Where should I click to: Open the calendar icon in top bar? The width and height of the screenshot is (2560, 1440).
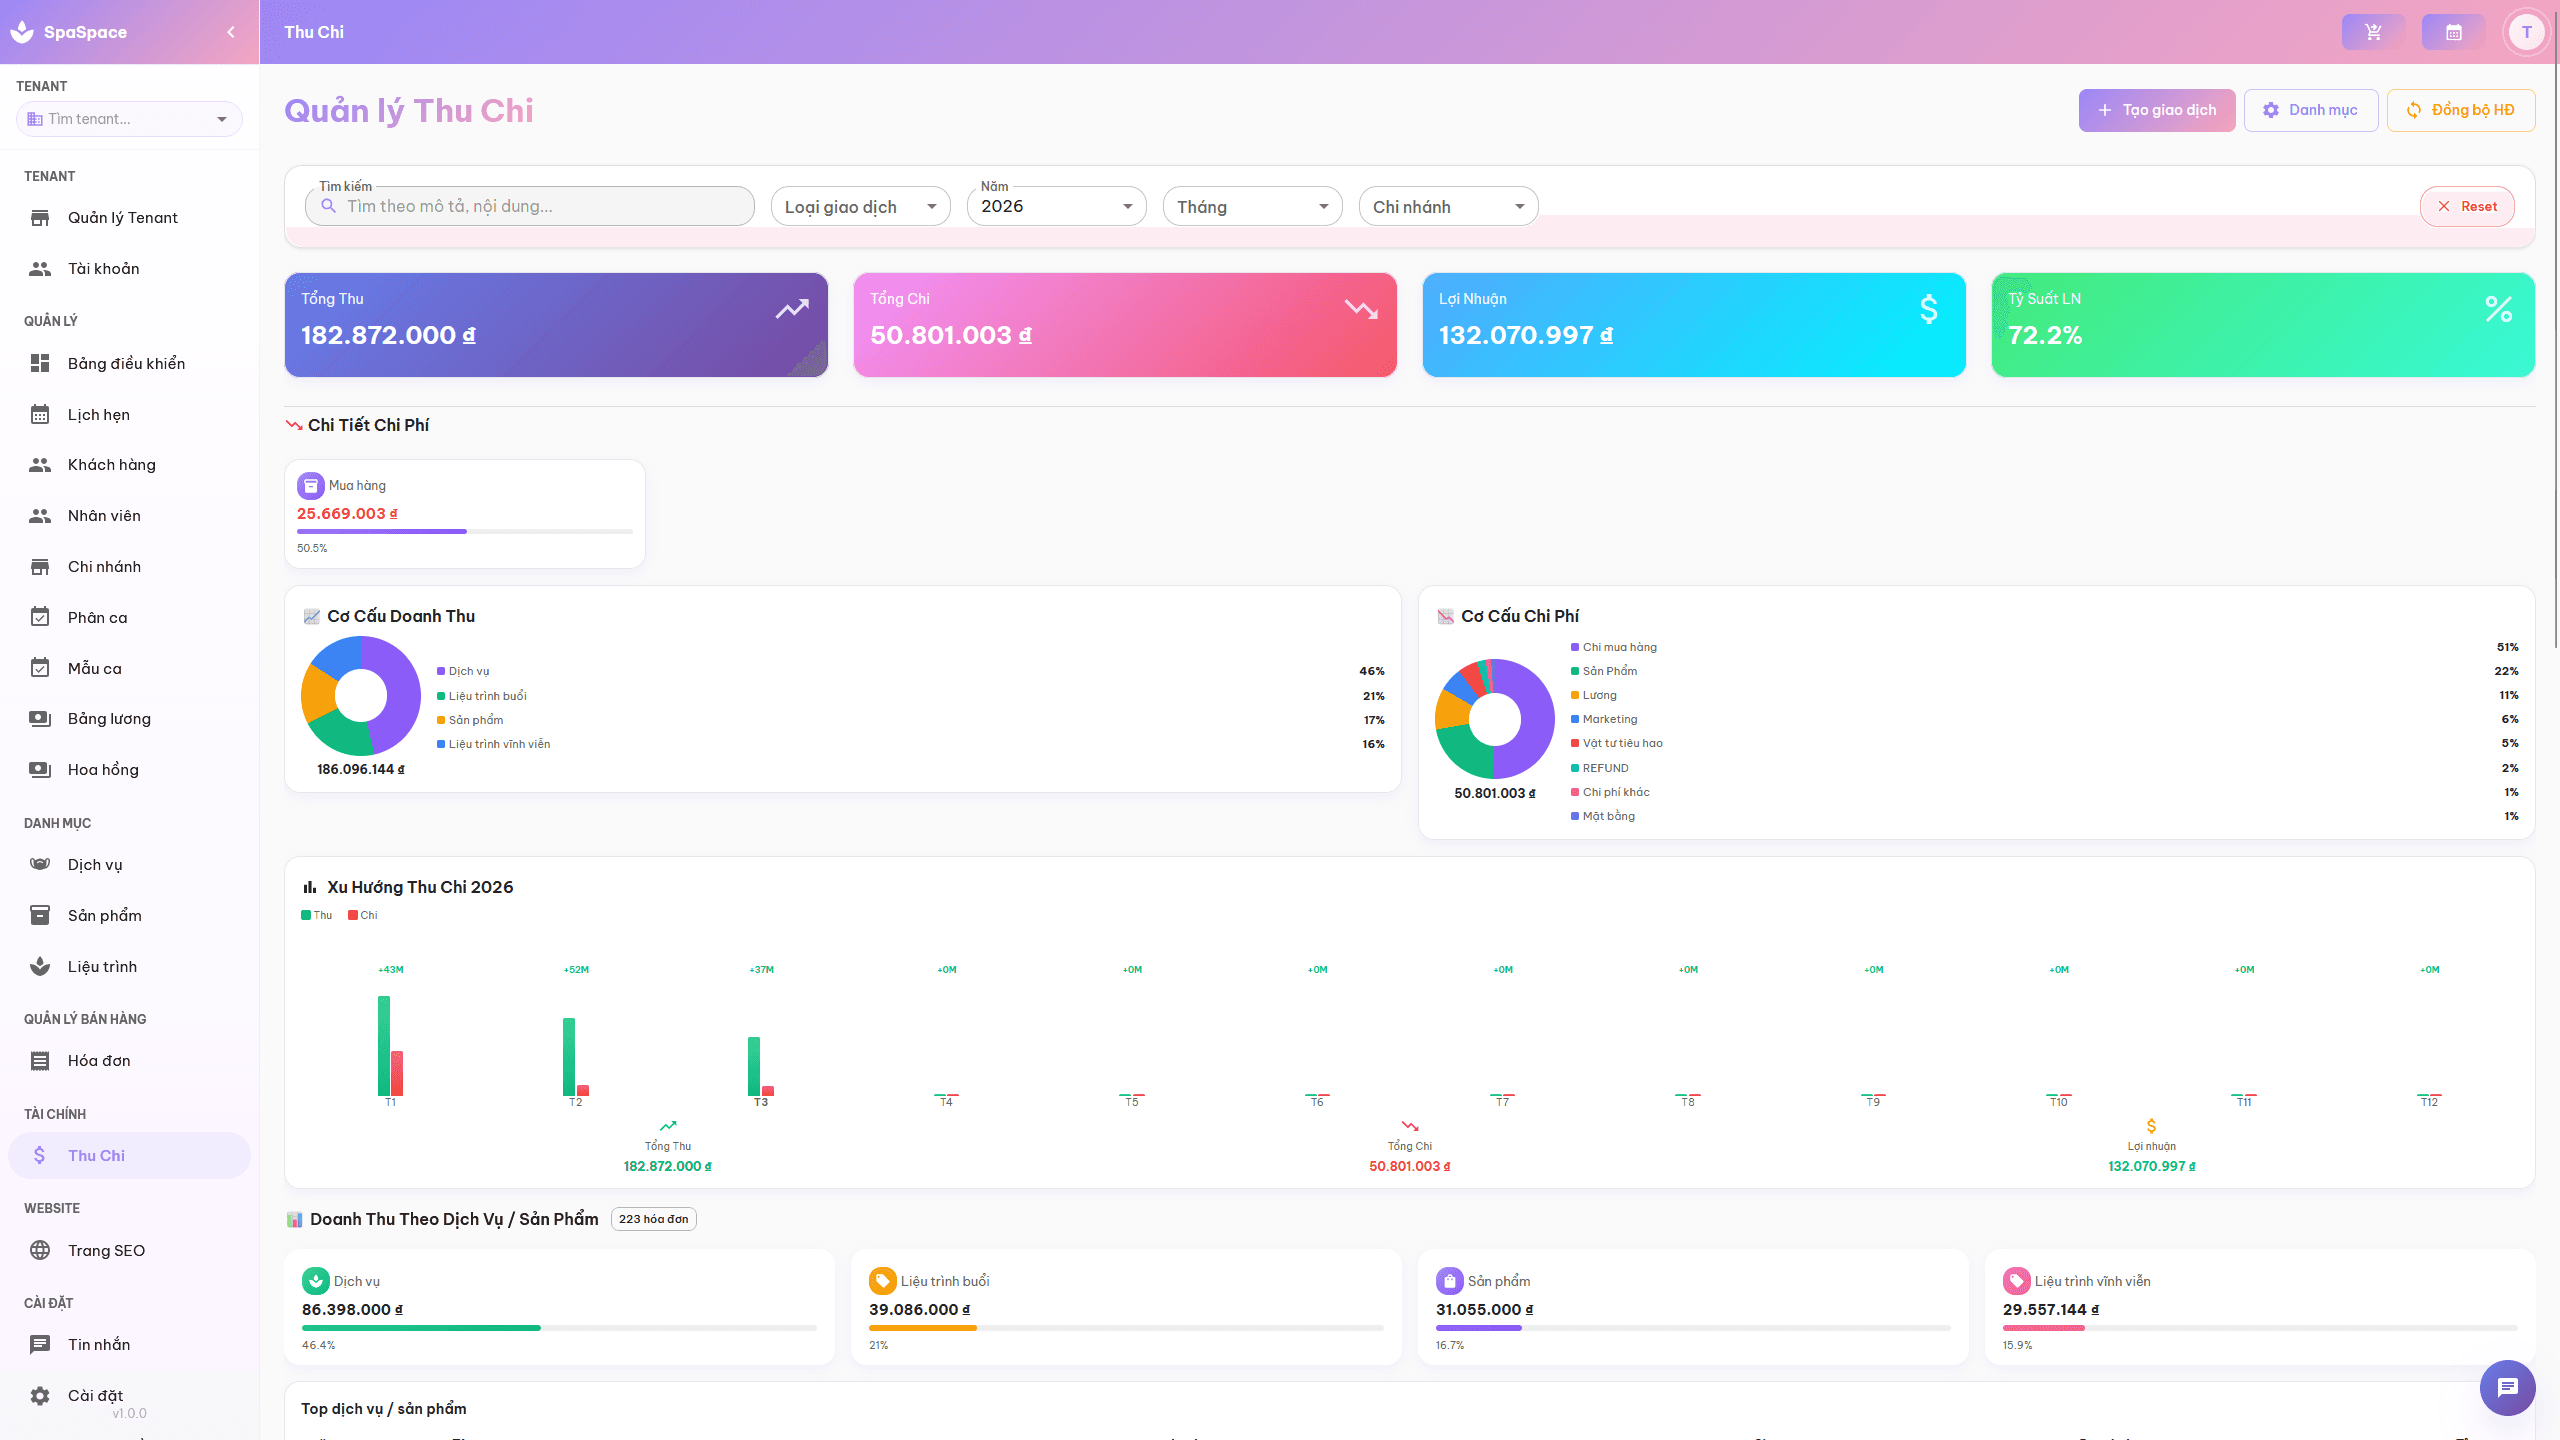[2453, 32]
